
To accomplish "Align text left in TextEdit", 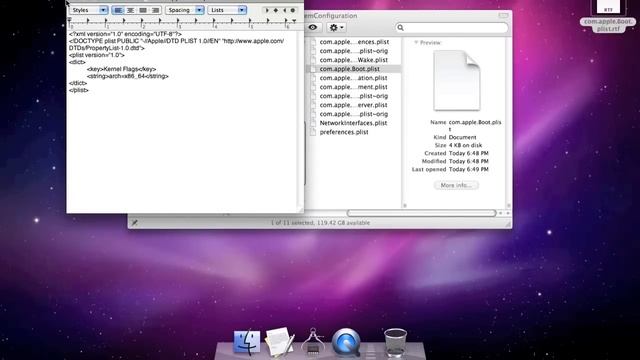I will (x=118, y=10).
